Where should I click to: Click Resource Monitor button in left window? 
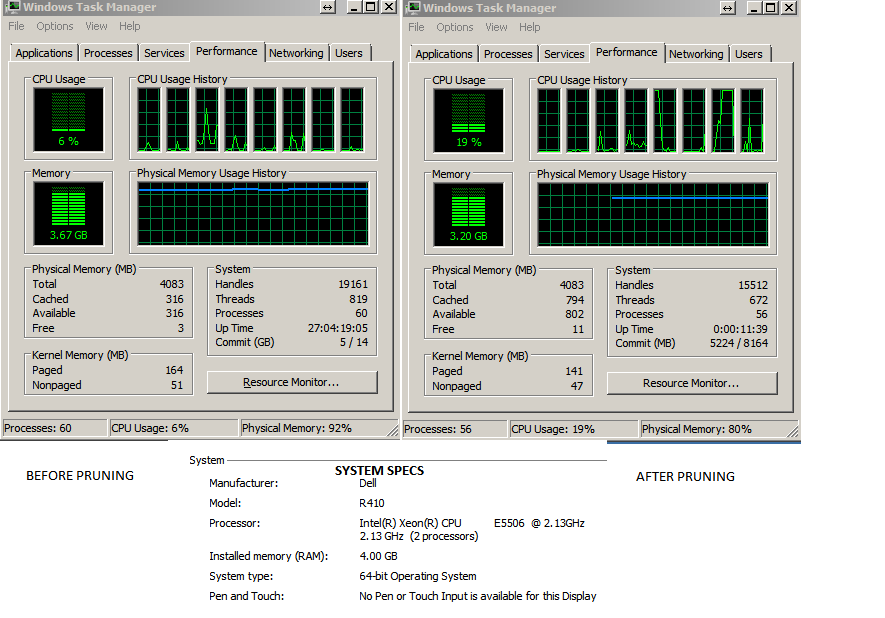(292, 382)
